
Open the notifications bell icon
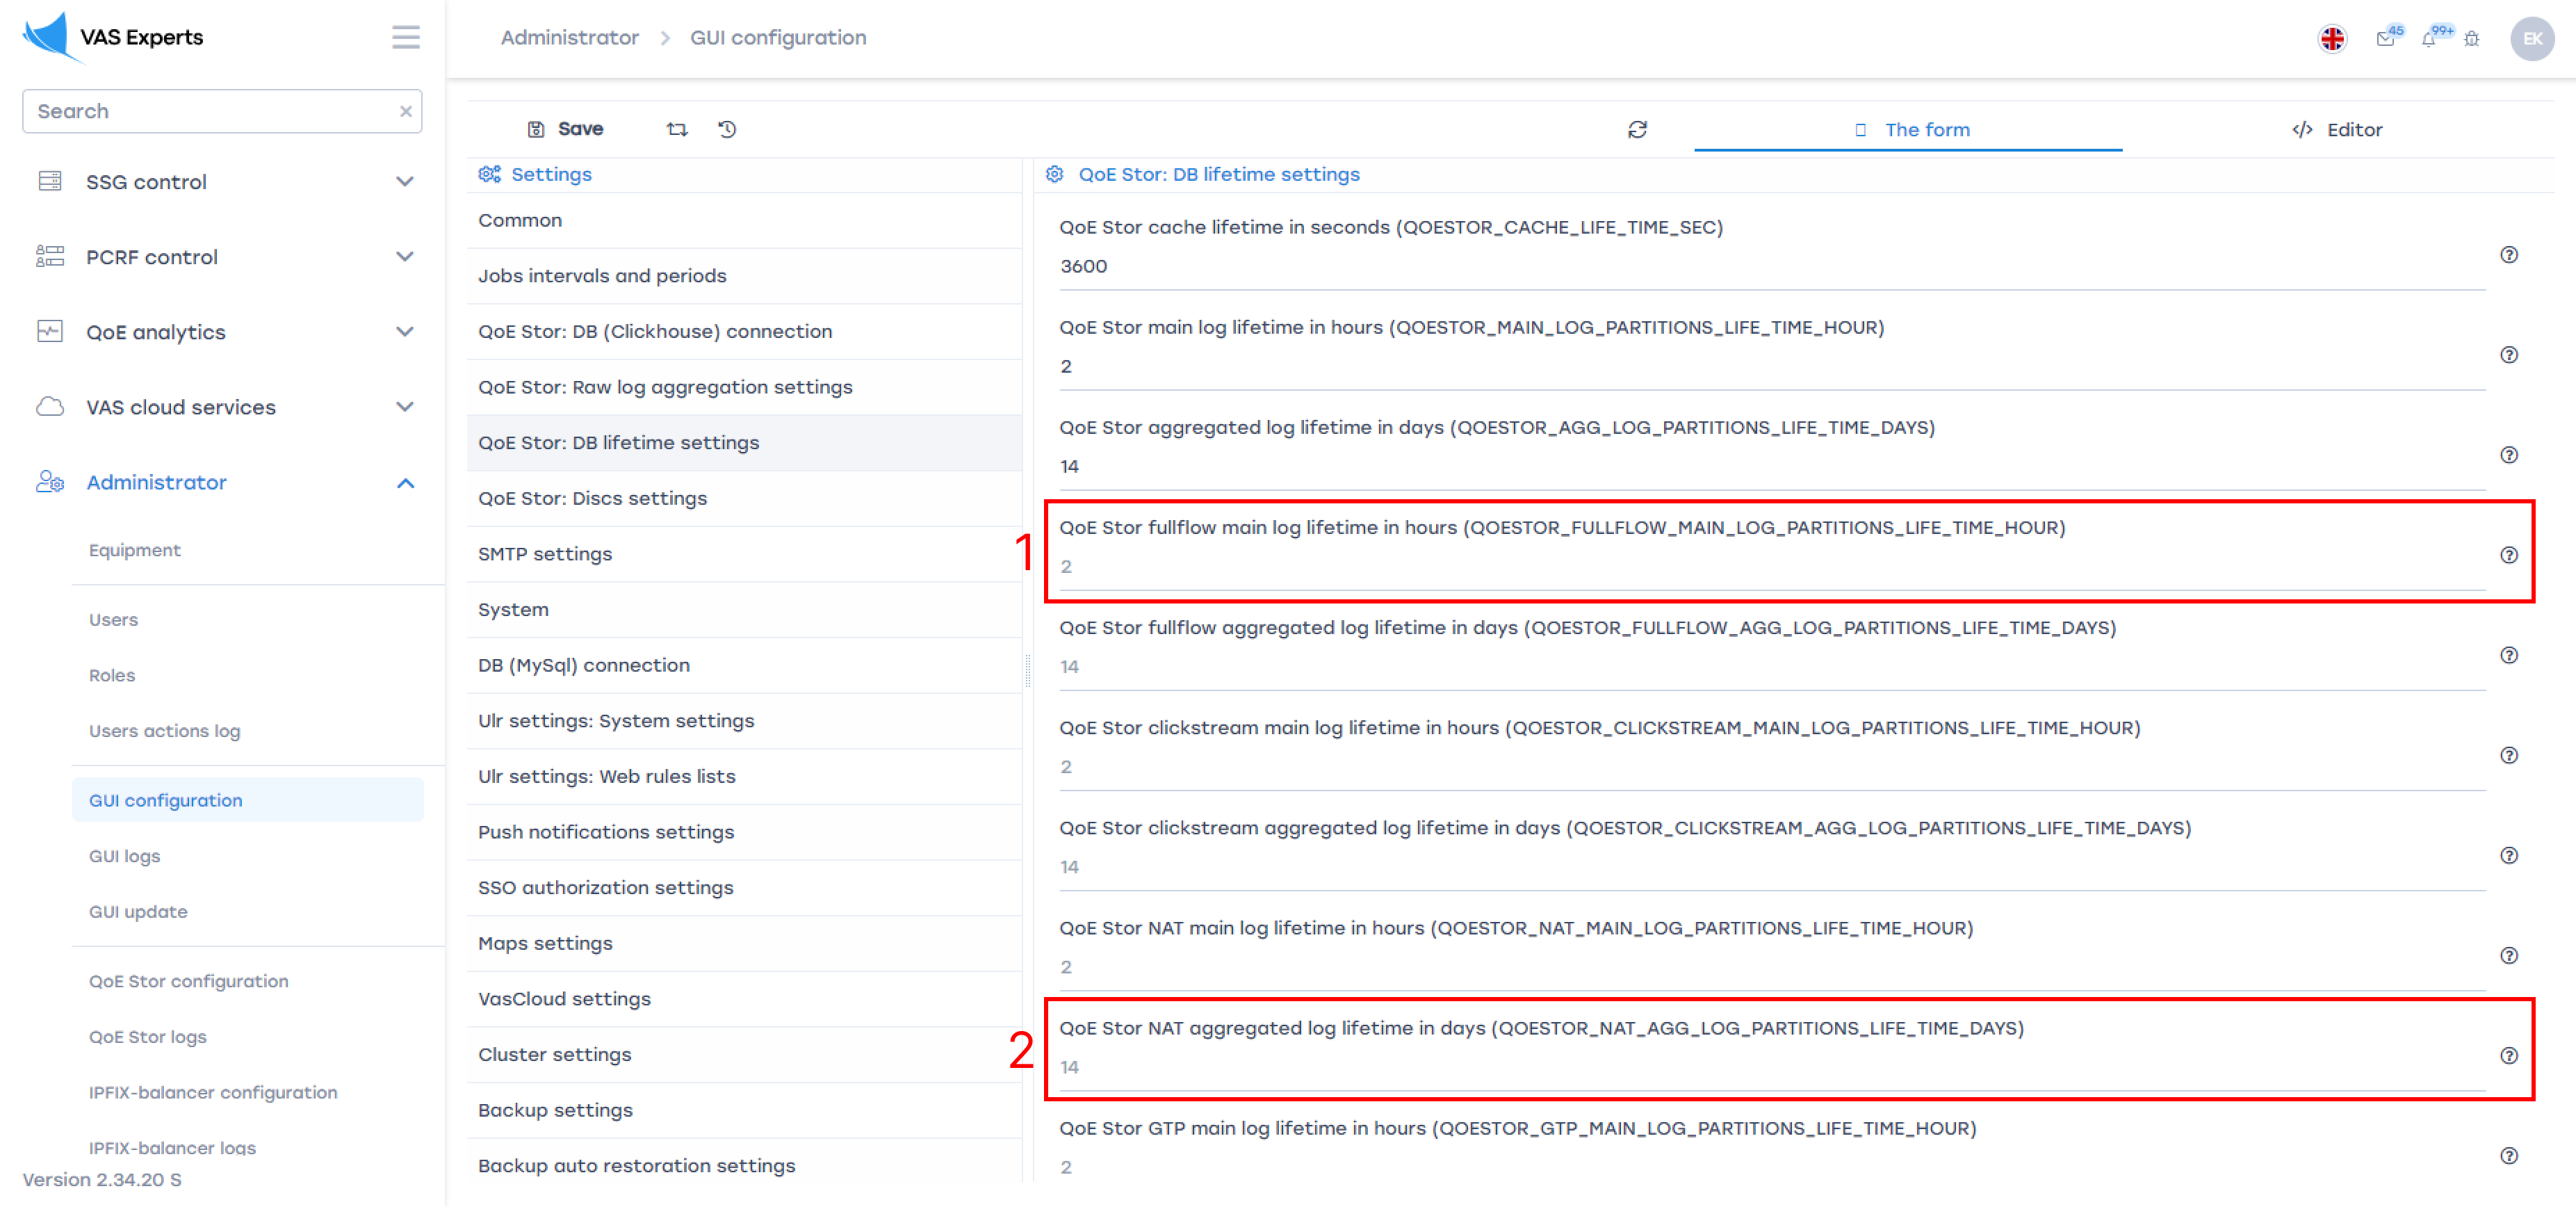tap(2428, 39)
